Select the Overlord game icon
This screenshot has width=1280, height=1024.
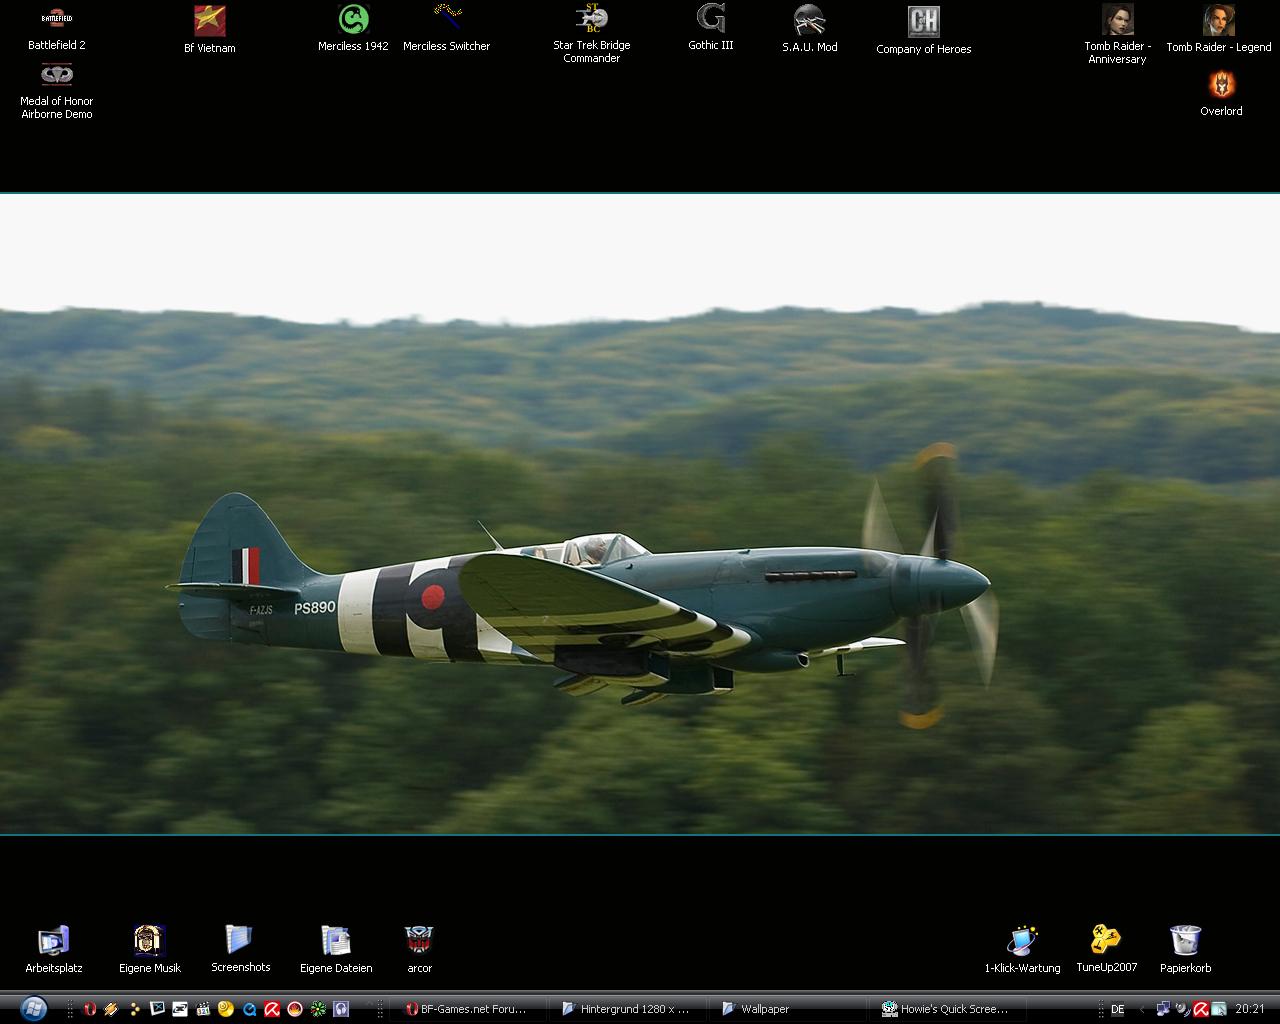(1221, 85)
